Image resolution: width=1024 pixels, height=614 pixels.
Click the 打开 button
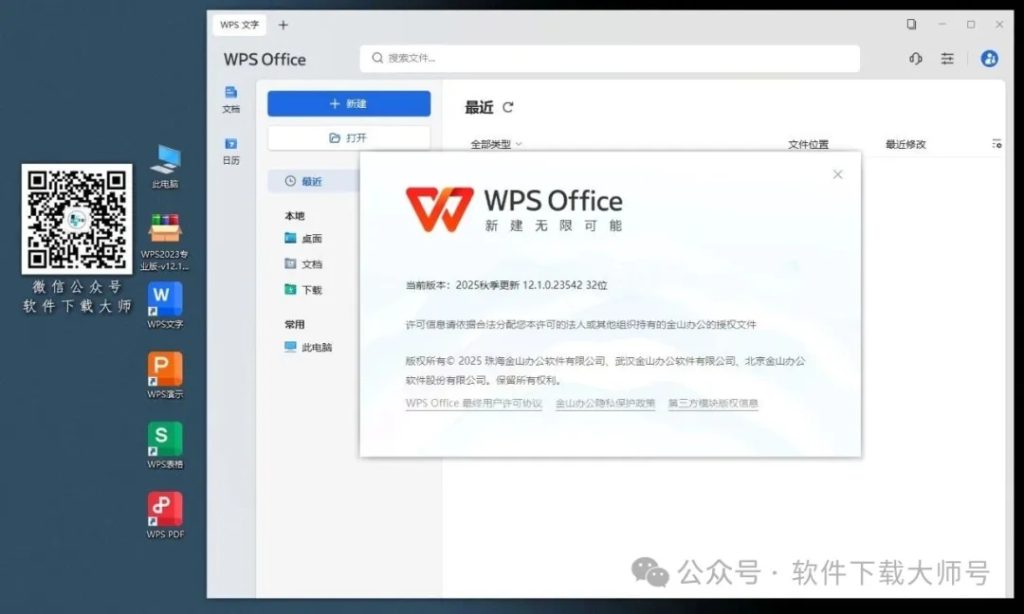tap(347, 137)
